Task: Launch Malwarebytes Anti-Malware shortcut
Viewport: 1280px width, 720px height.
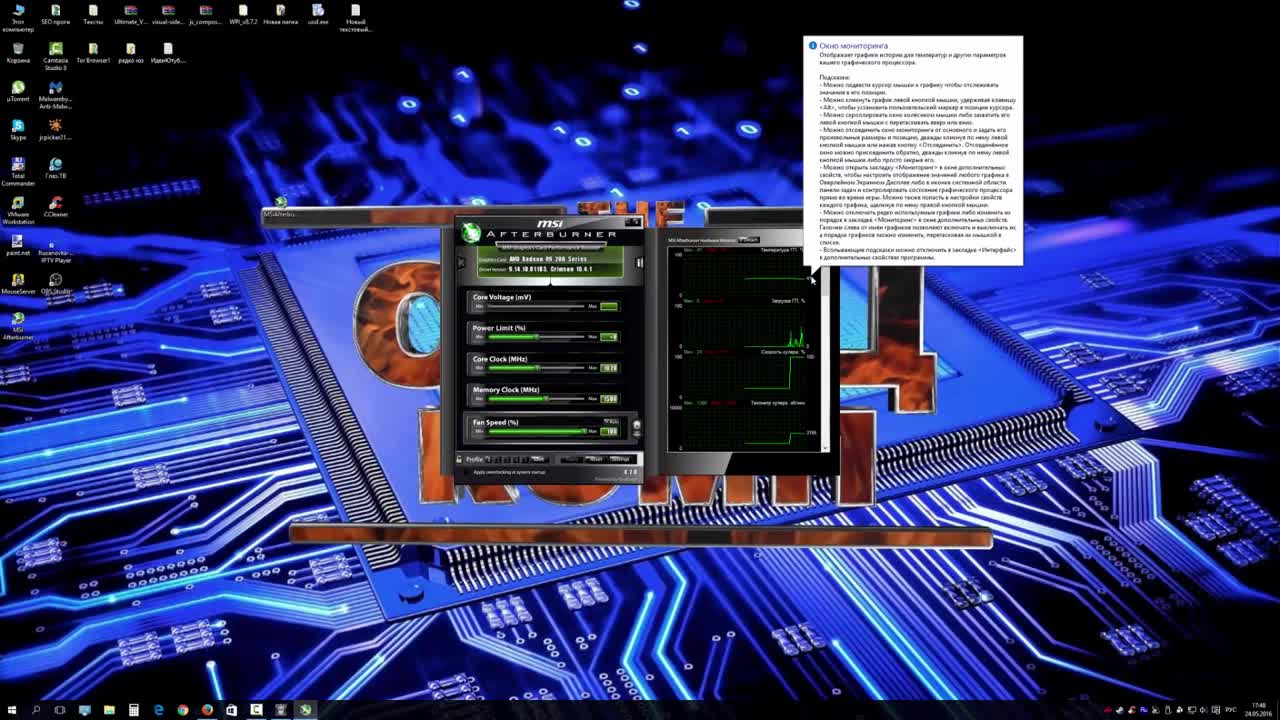Action: 55,95
